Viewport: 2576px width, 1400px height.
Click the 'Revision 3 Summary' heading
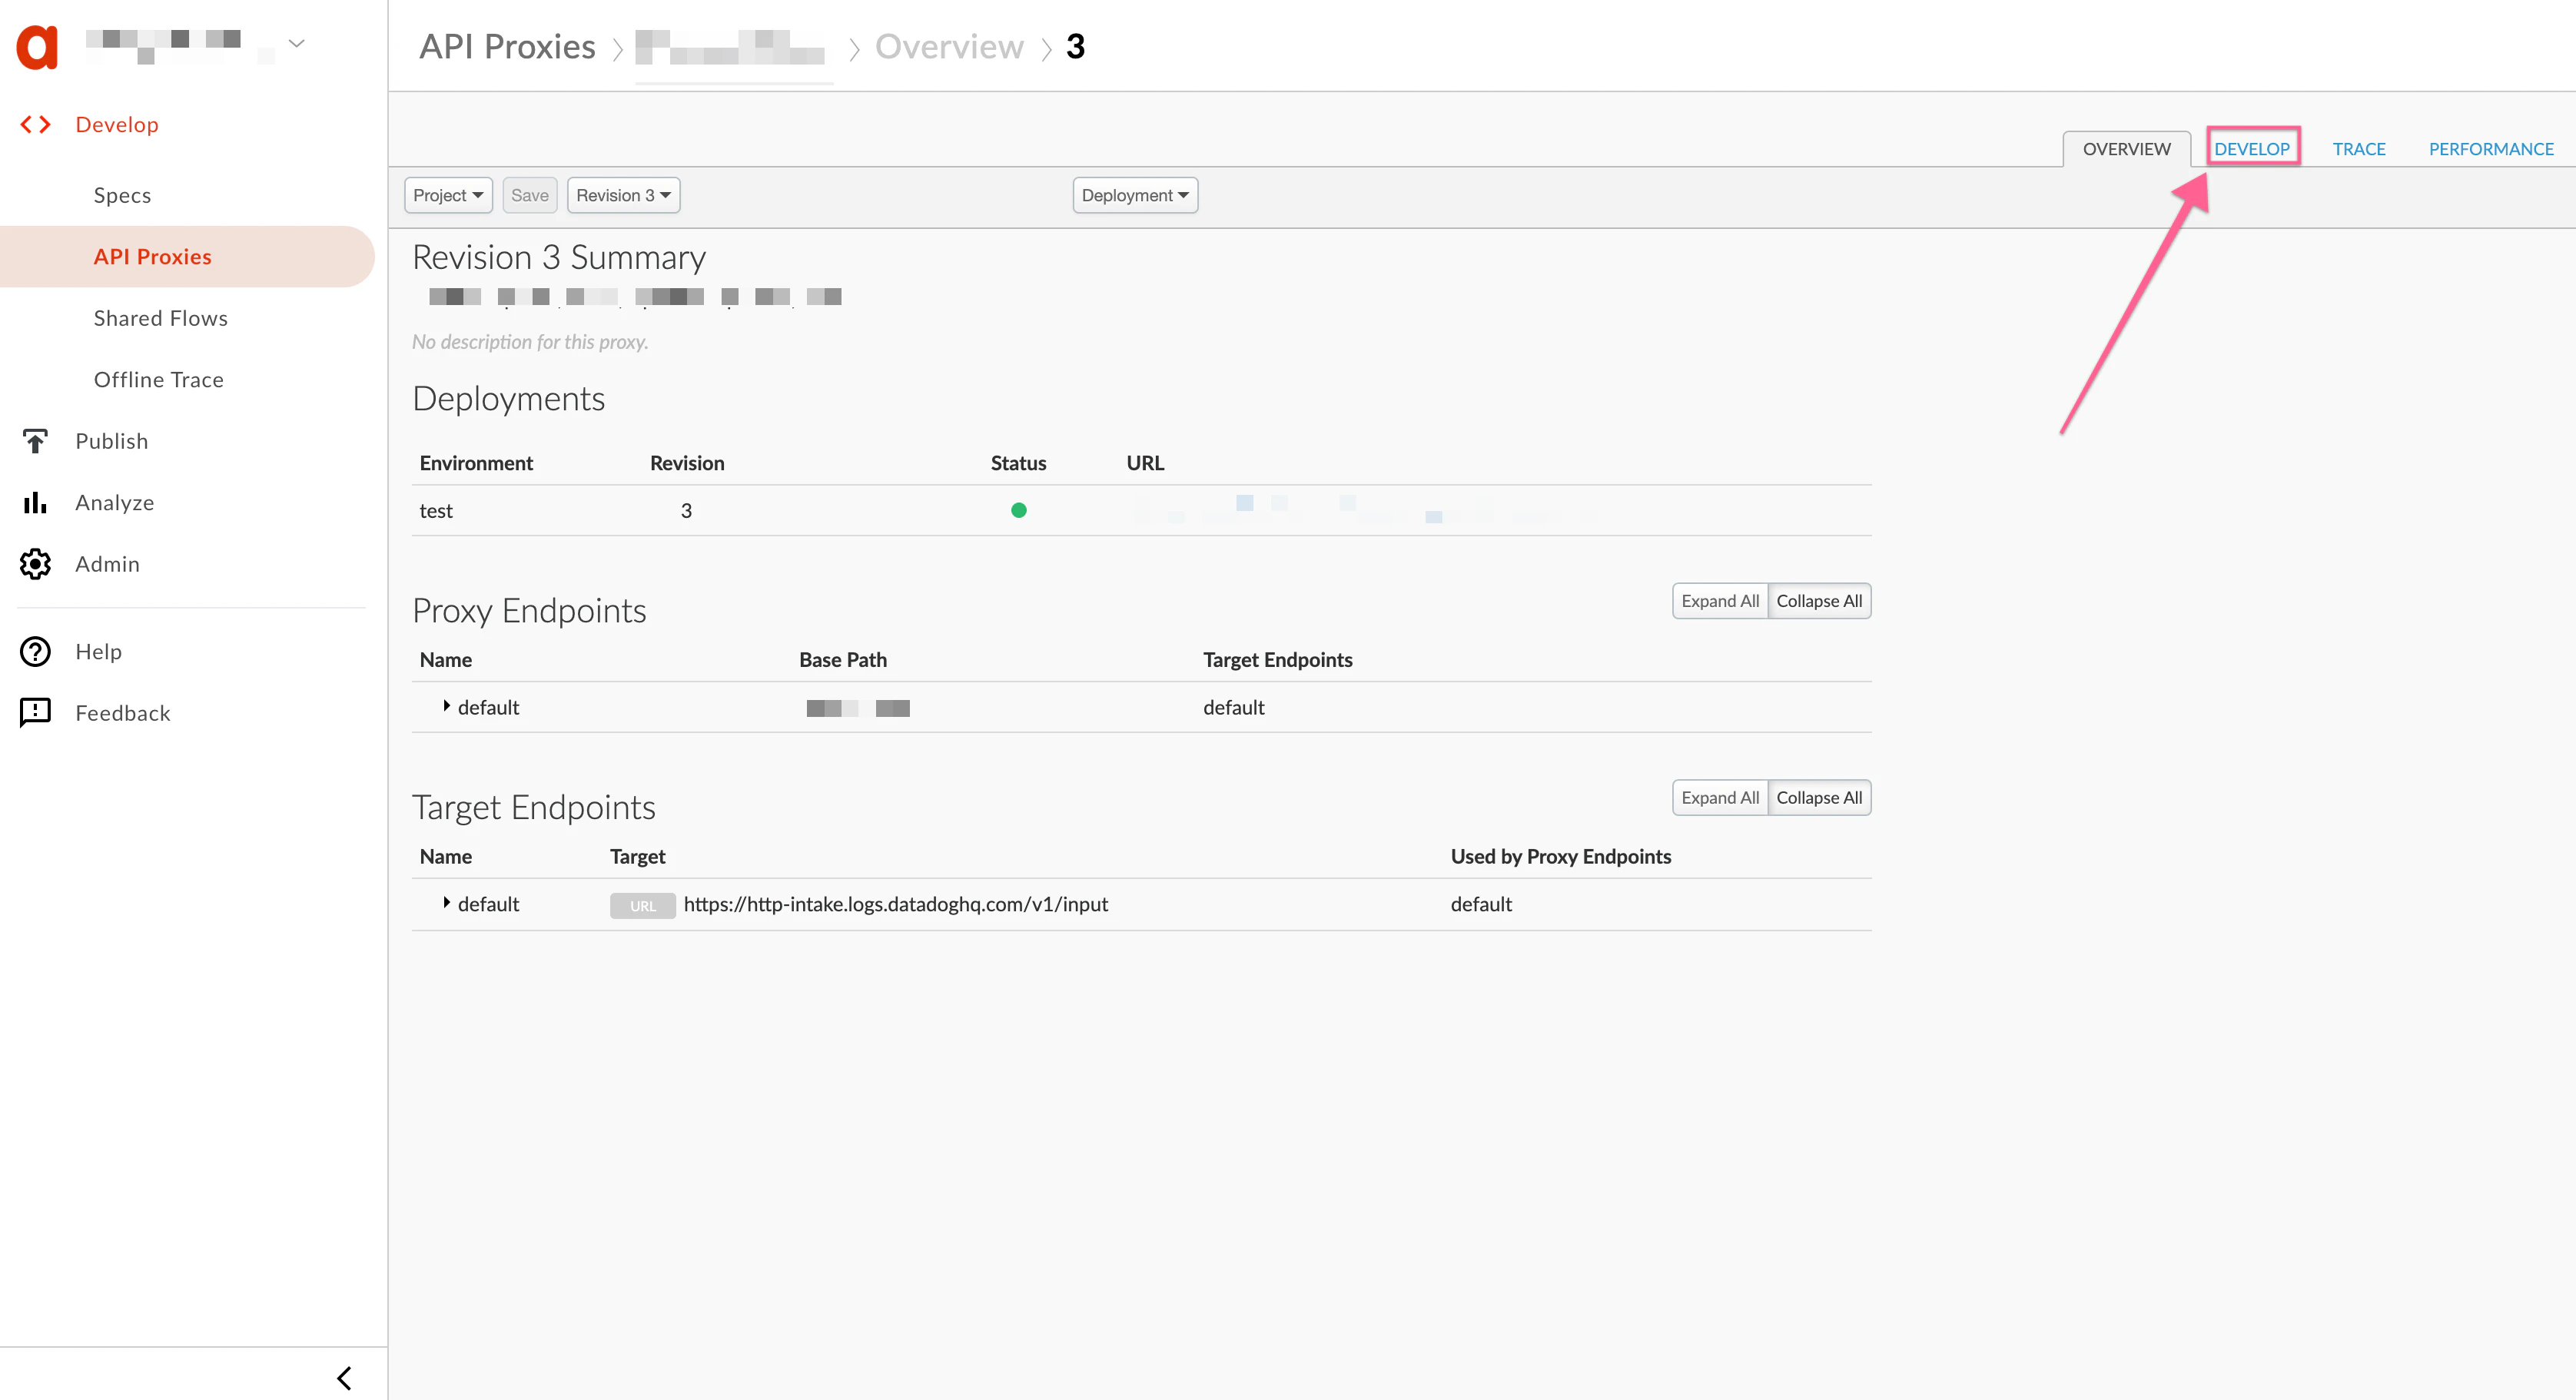pyautogui.click(x=559, y=257)
